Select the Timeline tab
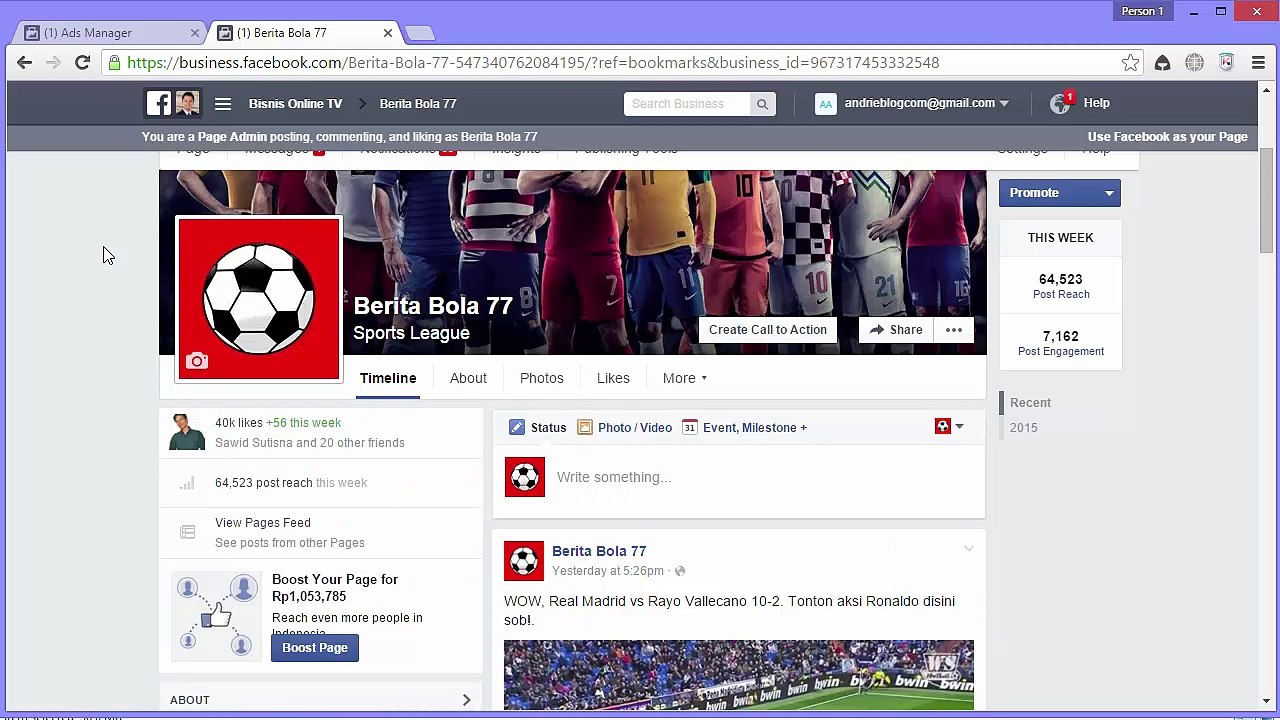Image resolution: width=1280 pixels, height=720 pixels. tap(388, 378)
